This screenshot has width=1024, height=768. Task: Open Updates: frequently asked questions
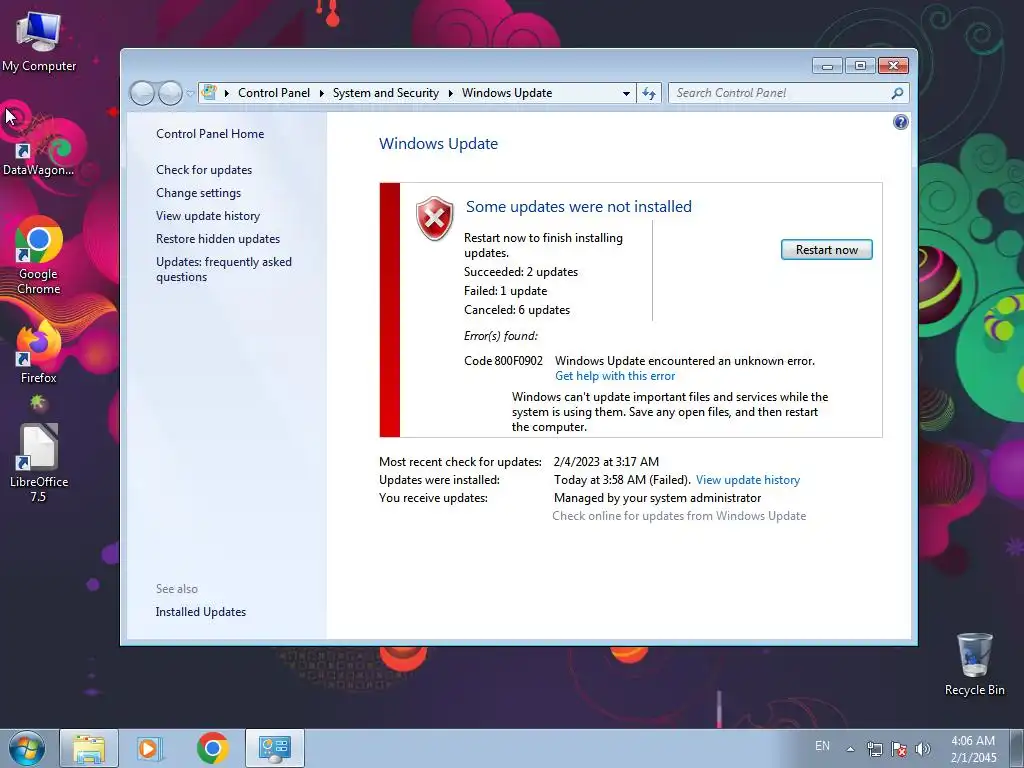224,269
